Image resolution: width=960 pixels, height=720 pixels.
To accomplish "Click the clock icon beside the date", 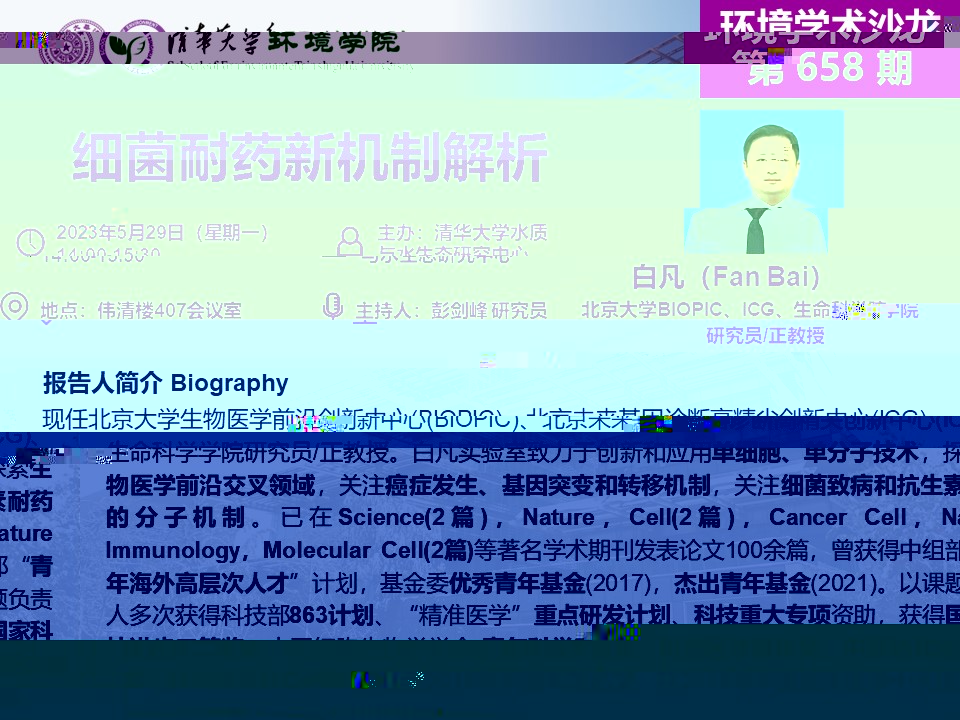I will pyautogui.click(x=30, y=243).
